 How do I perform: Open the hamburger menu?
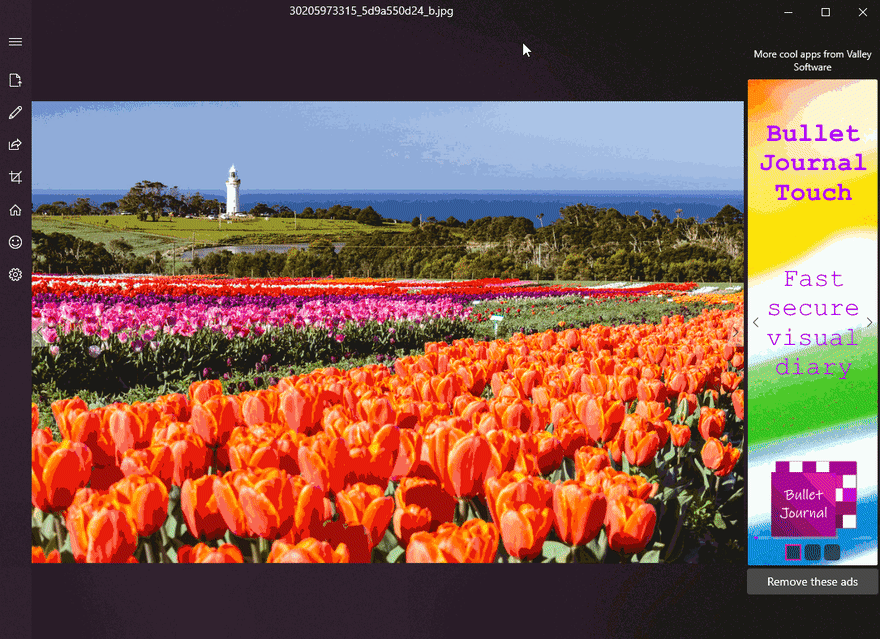click(x=15, y=42)
